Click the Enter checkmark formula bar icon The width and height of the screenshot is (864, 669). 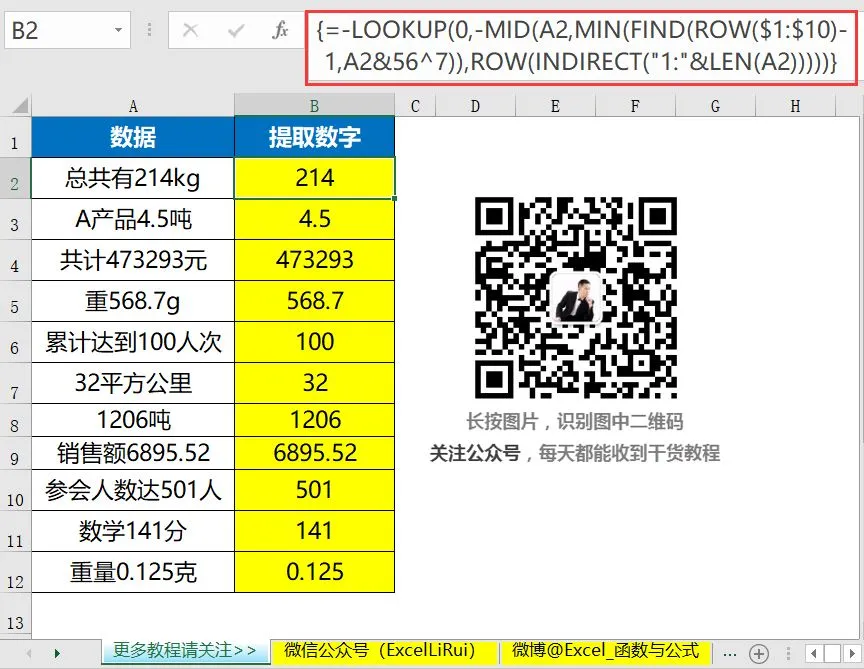[235, 30]
